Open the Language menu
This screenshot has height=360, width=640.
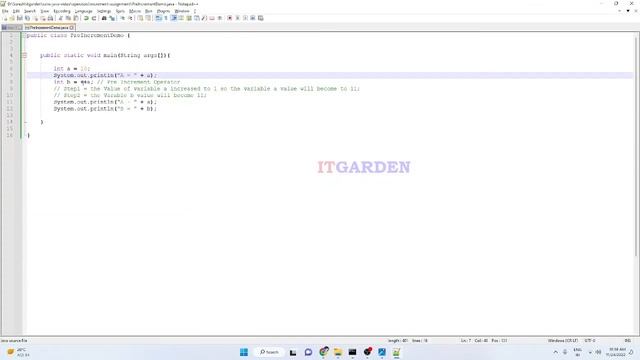pyautogui.click(x=84, y=11)
